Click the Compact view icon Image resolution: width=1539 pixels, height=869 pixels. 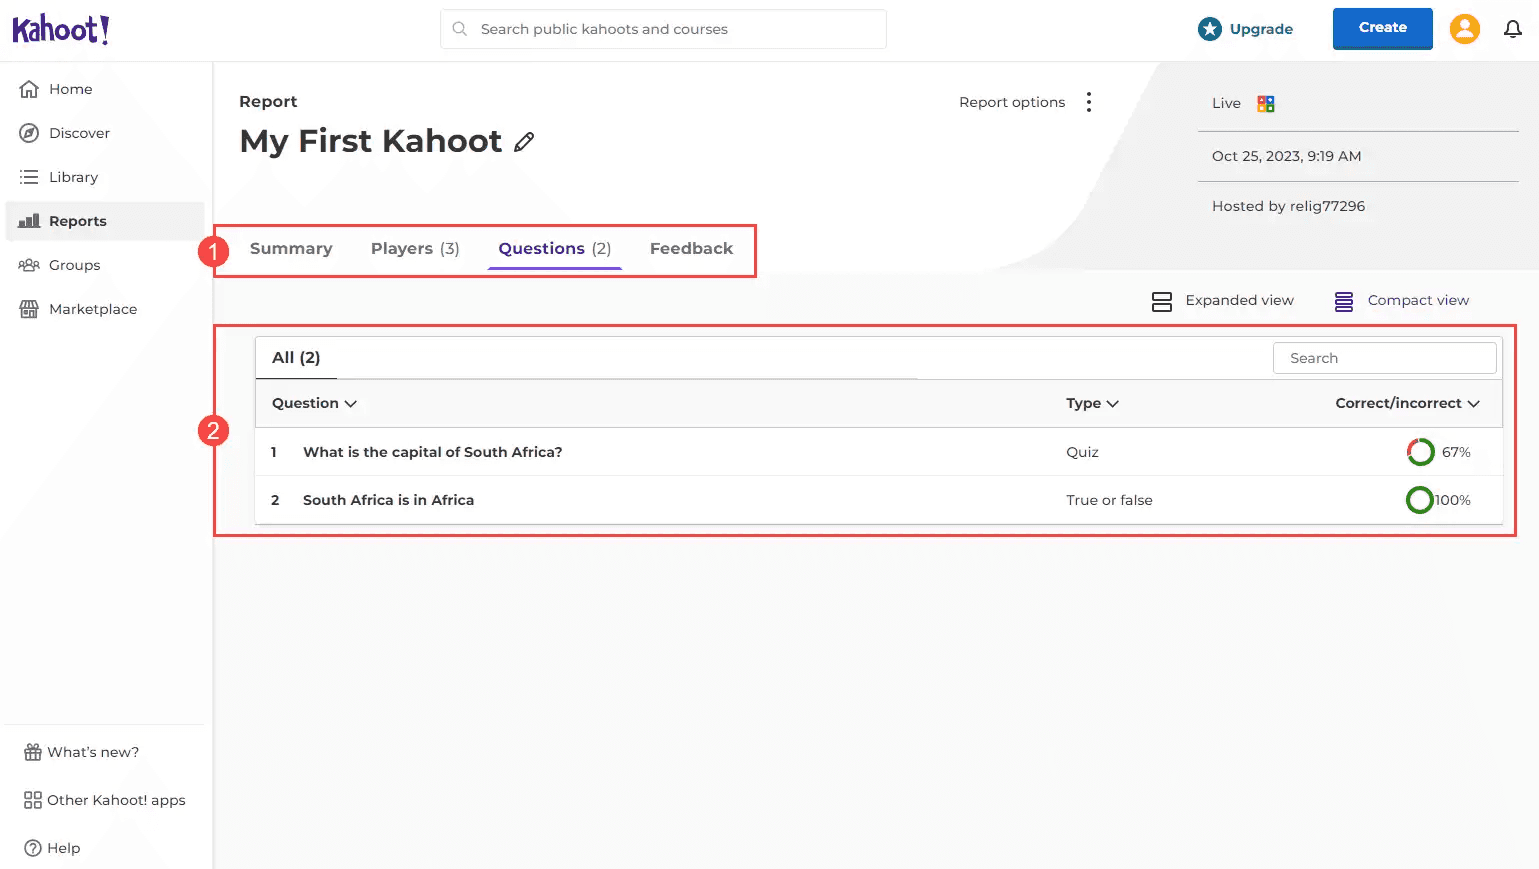1344,302
